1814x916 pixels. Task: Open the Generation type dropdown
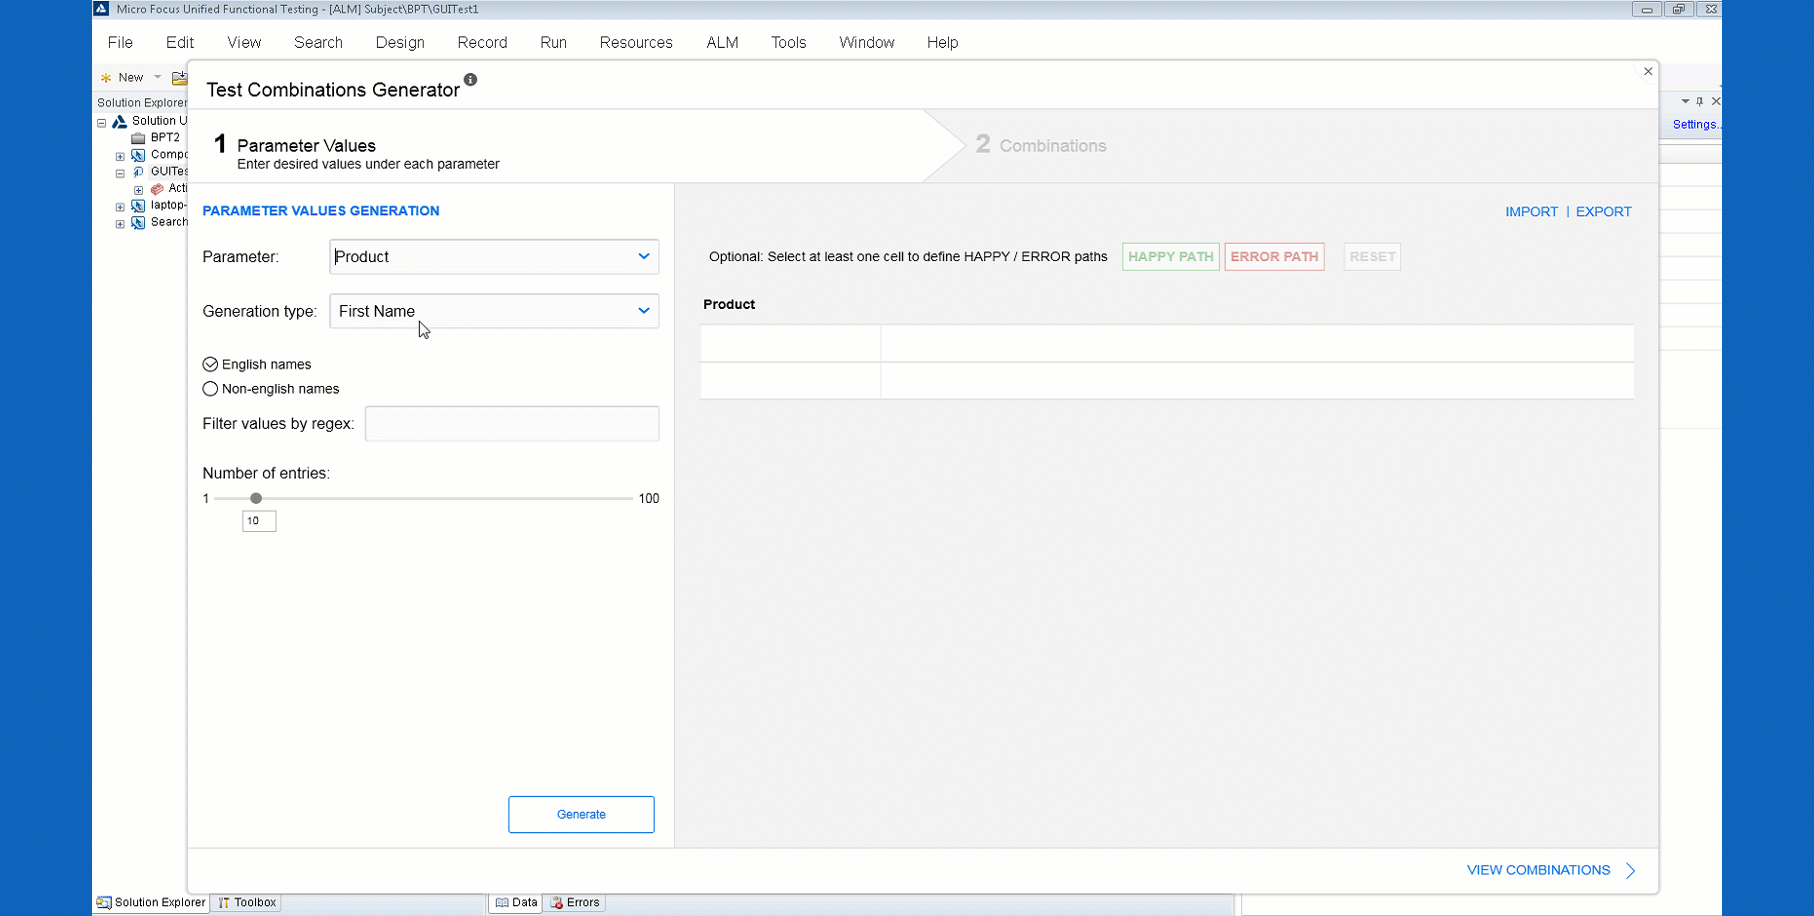tap(494, 312)
